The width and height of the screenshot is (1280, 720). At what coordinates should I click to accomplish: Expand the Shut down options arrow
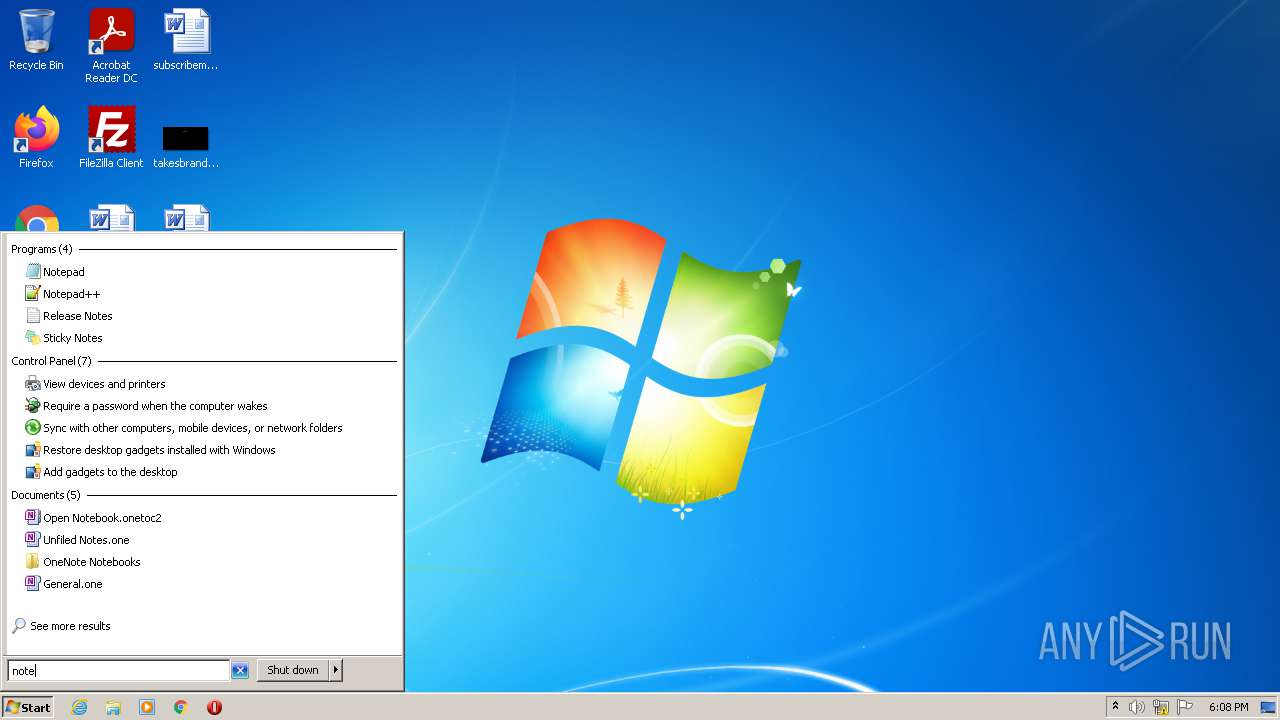[336, 670]
